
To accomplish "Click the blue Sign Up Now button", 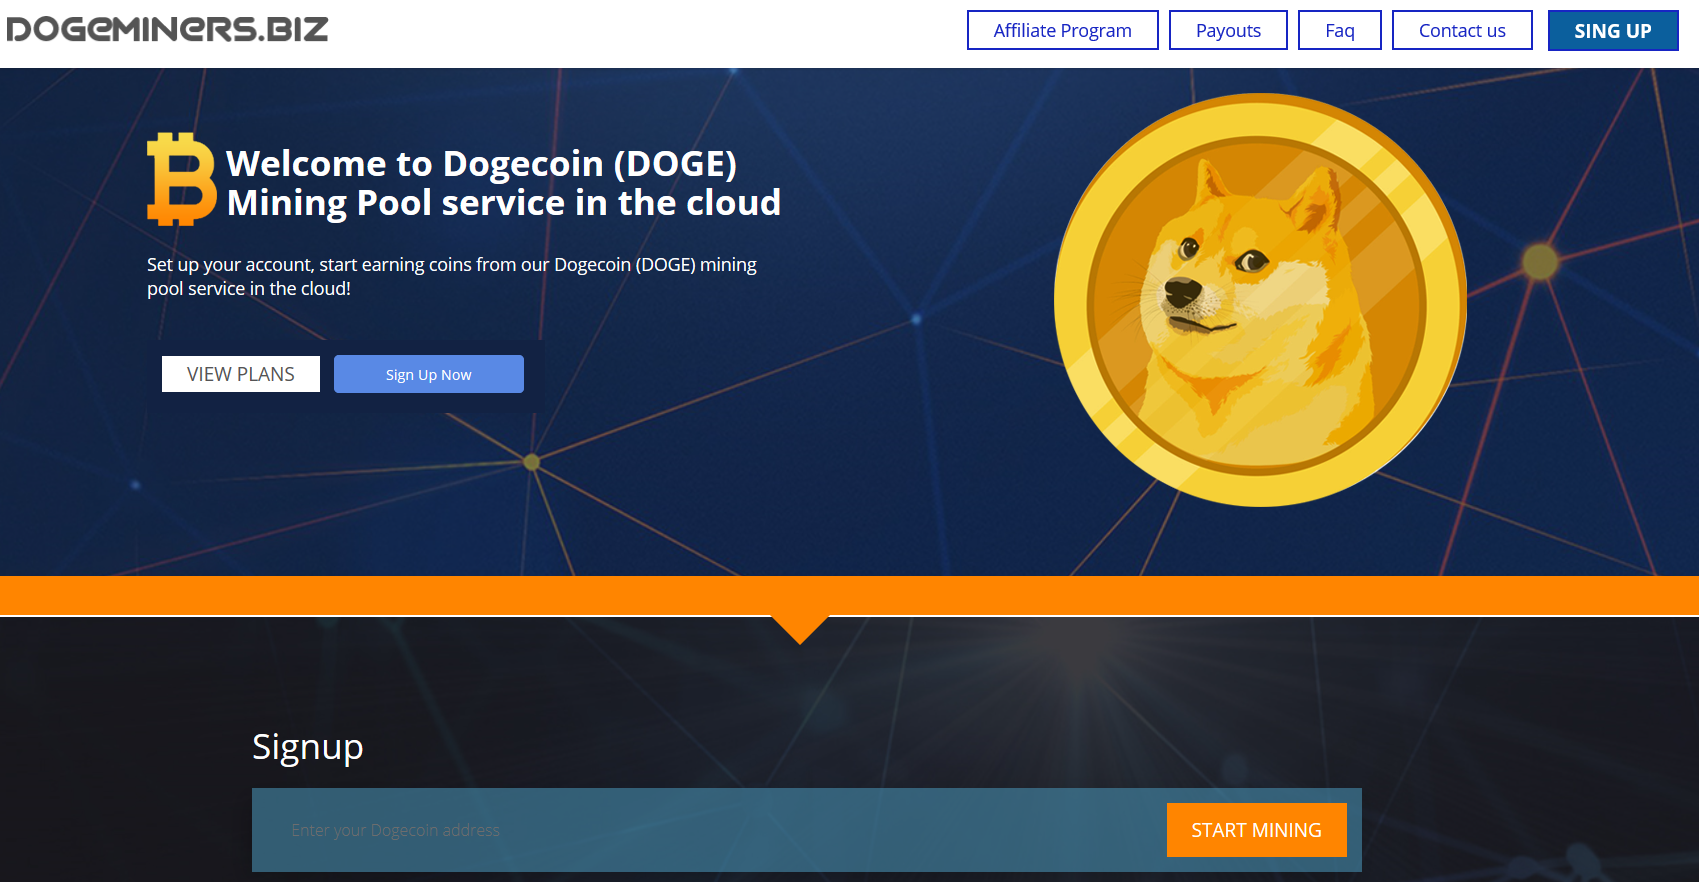I will 429,374.
